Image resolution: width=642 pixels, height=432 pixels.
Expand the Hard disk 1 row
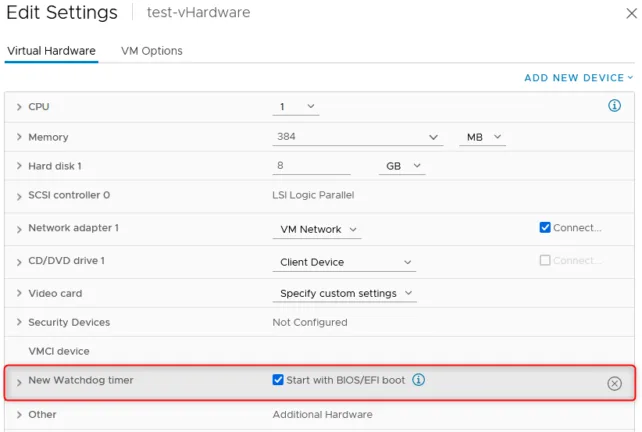pyautogui.click(x=19, y=166)
